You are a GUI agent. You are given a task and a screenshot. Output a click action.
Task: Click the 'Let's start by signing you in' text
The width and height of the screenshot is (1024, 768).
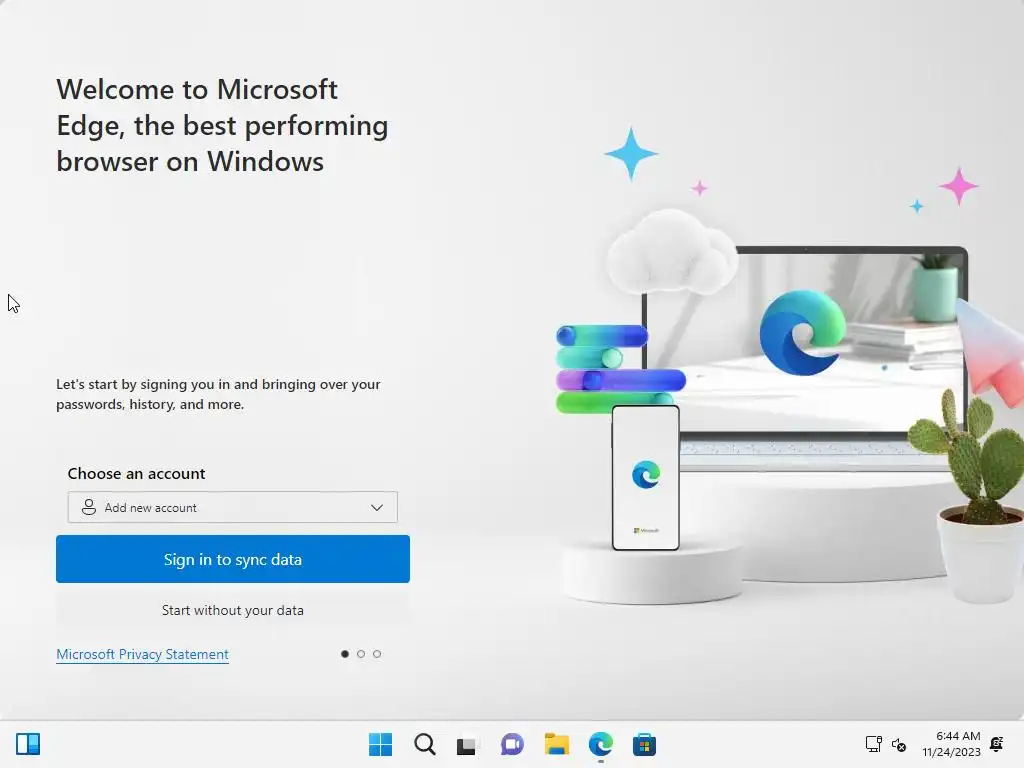point(218,394)
